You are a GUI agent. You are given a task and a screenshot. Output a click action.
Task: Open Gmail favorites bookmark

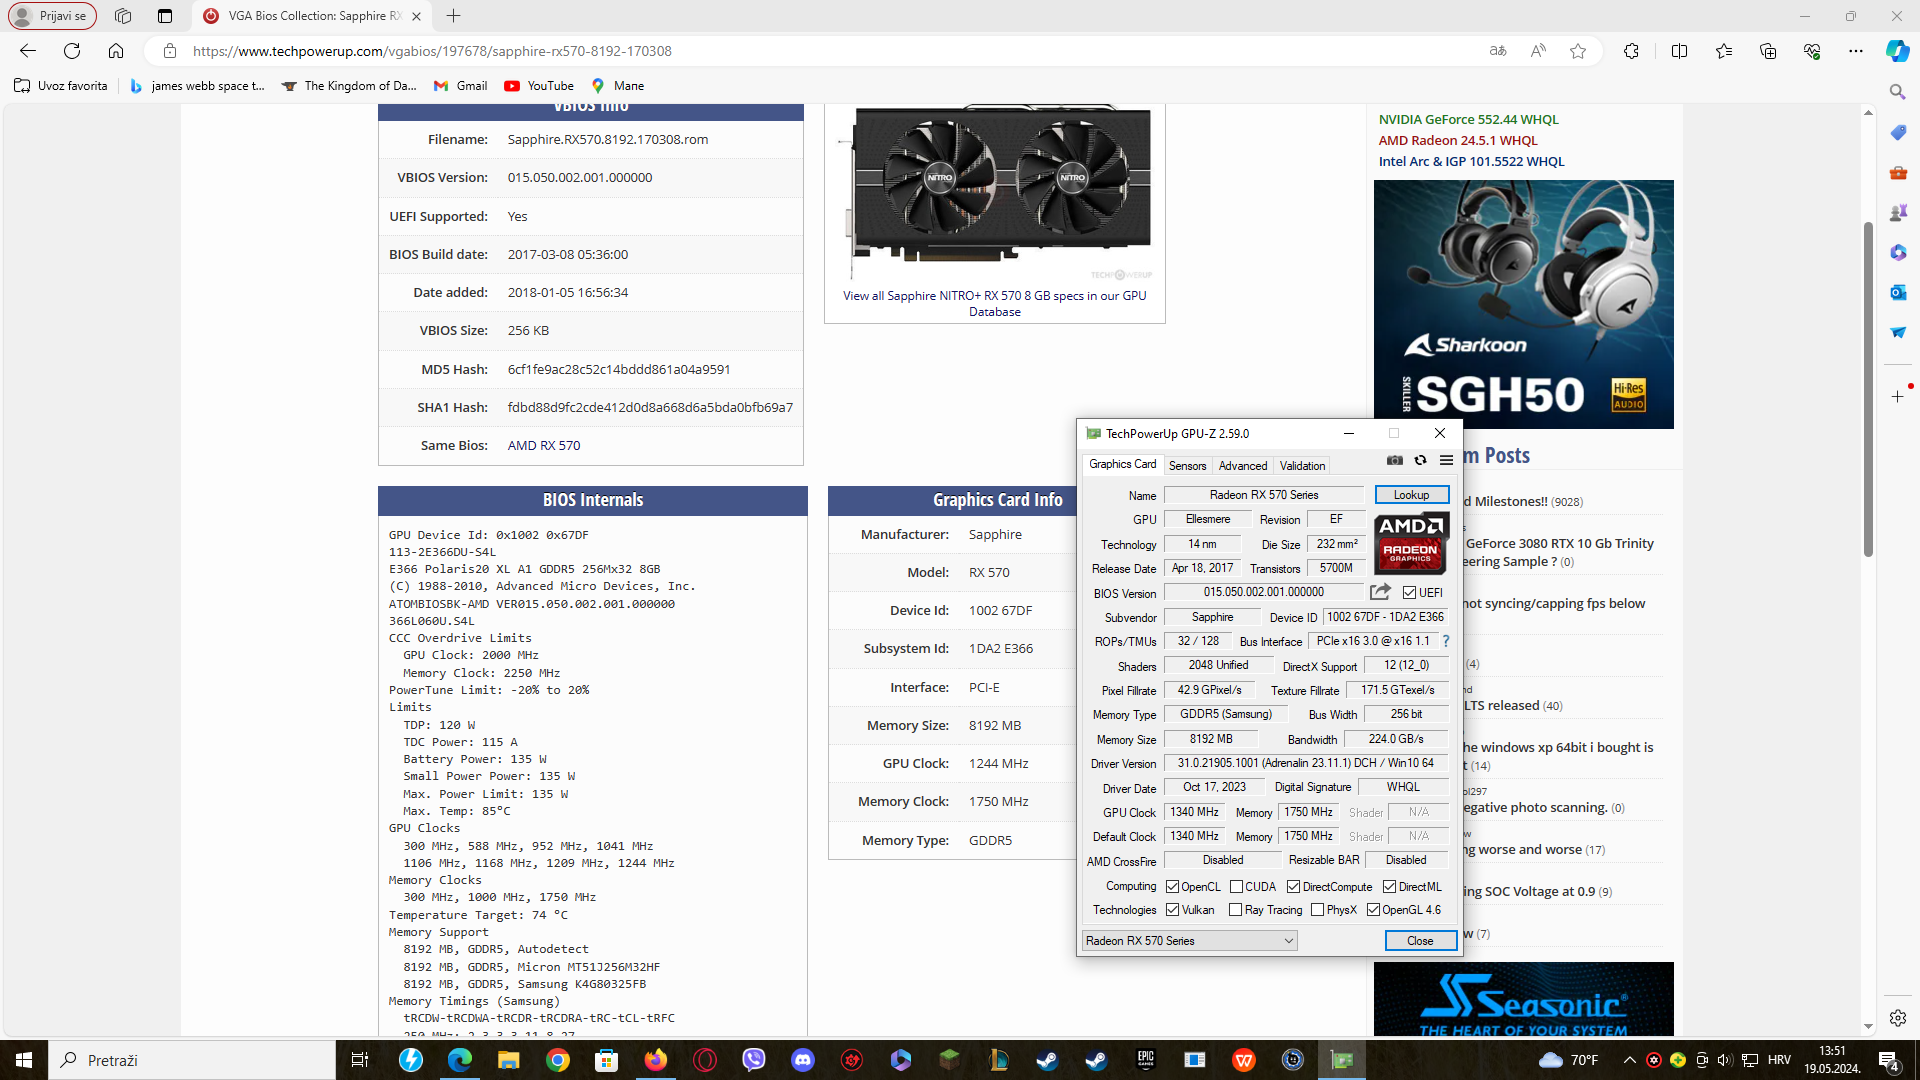tap(461, 86)
